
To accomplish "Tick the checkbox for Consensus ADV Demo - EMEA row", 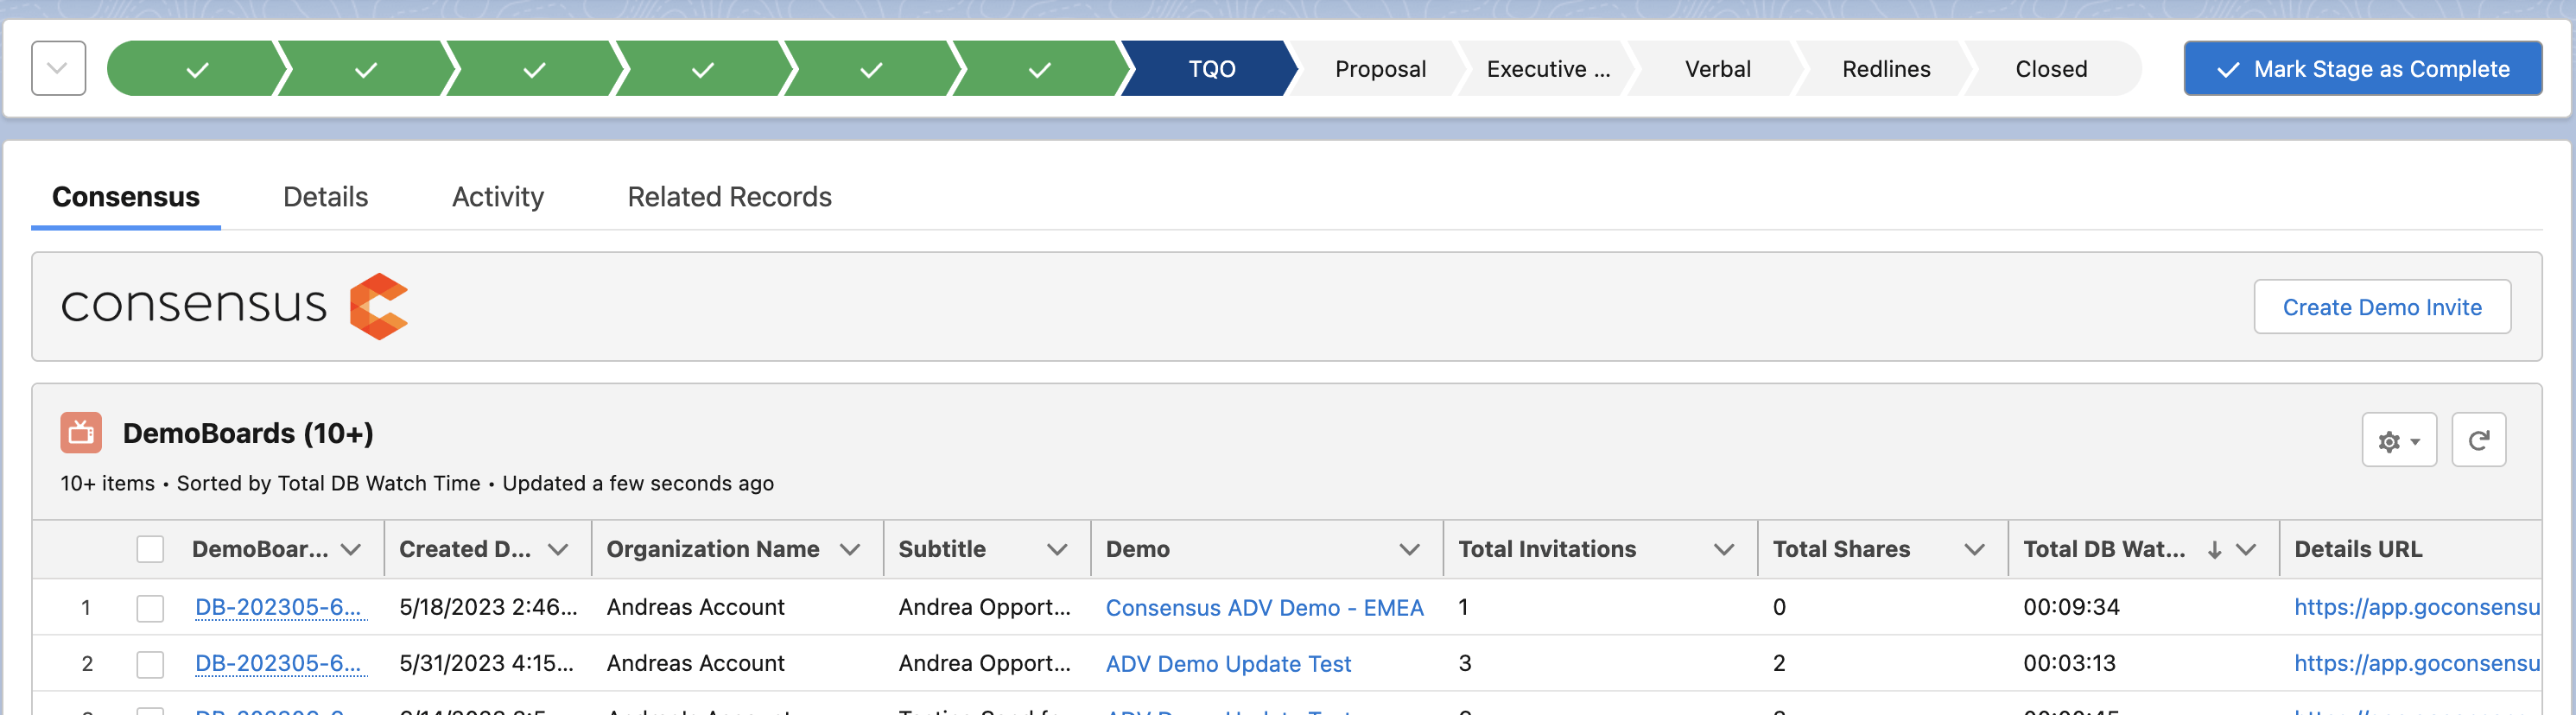I will (150, 607).
